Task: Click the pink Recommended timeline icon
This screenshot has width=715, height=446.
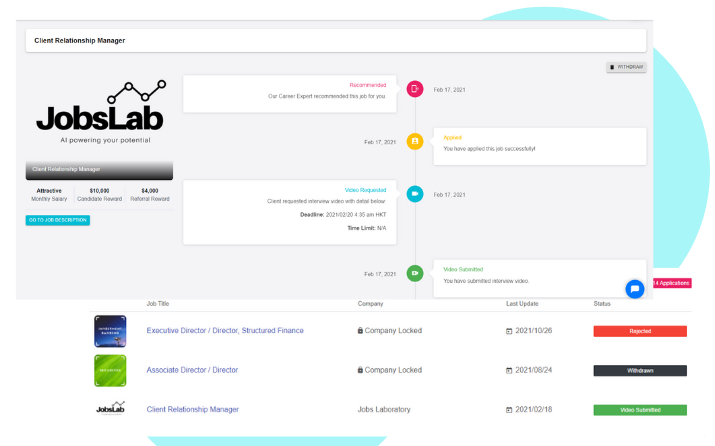Action: pos(415,89)
